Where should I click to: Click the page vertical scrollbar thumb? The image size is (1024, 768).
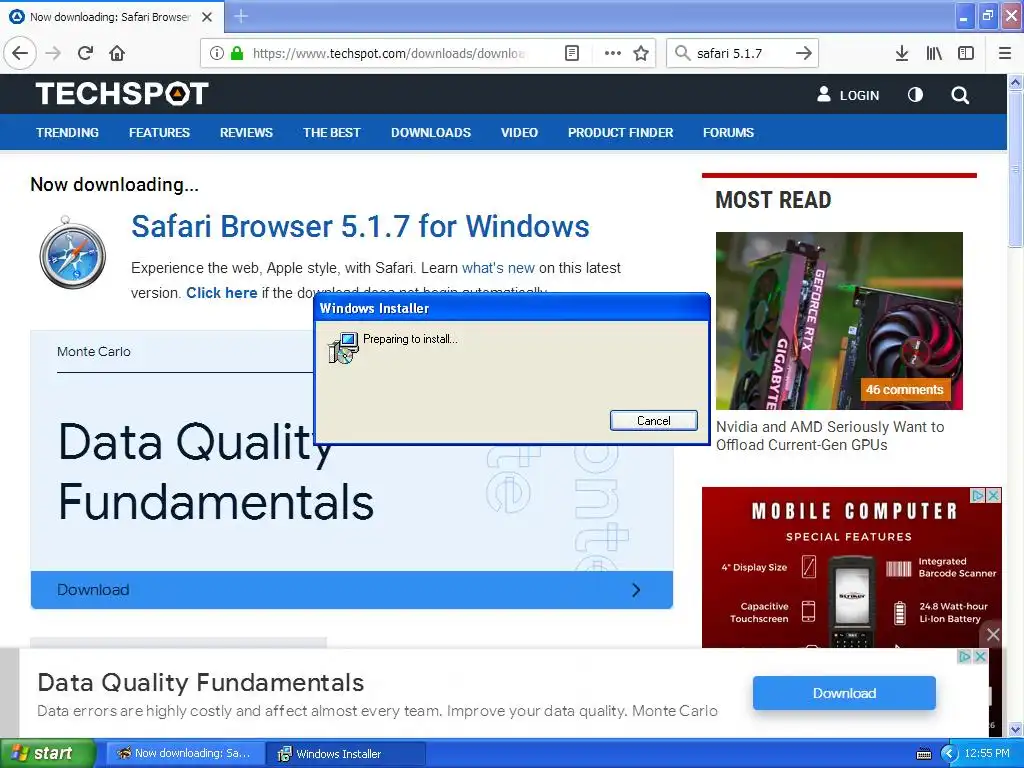pos(1016,170)
